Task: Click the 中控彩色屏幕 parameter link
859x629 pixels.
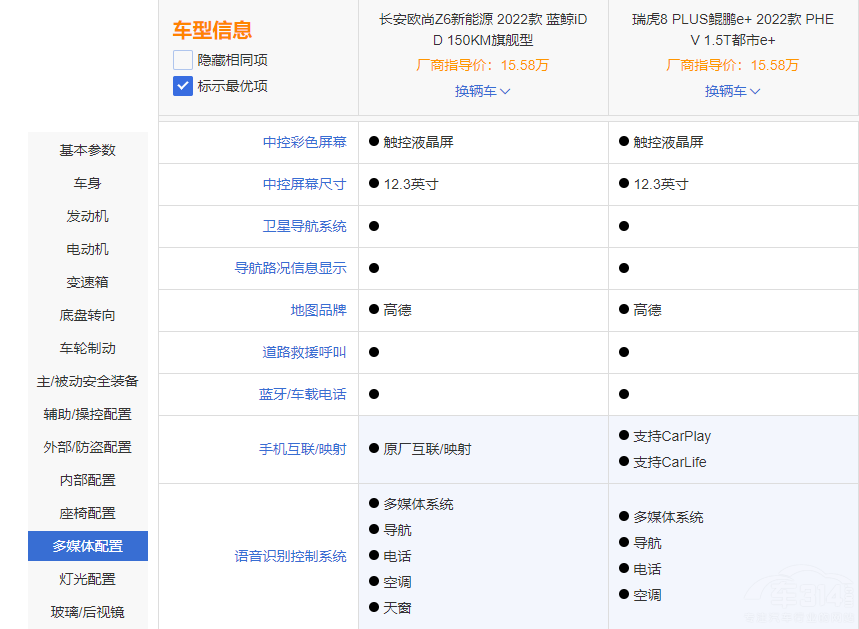Action: [304, 142]
